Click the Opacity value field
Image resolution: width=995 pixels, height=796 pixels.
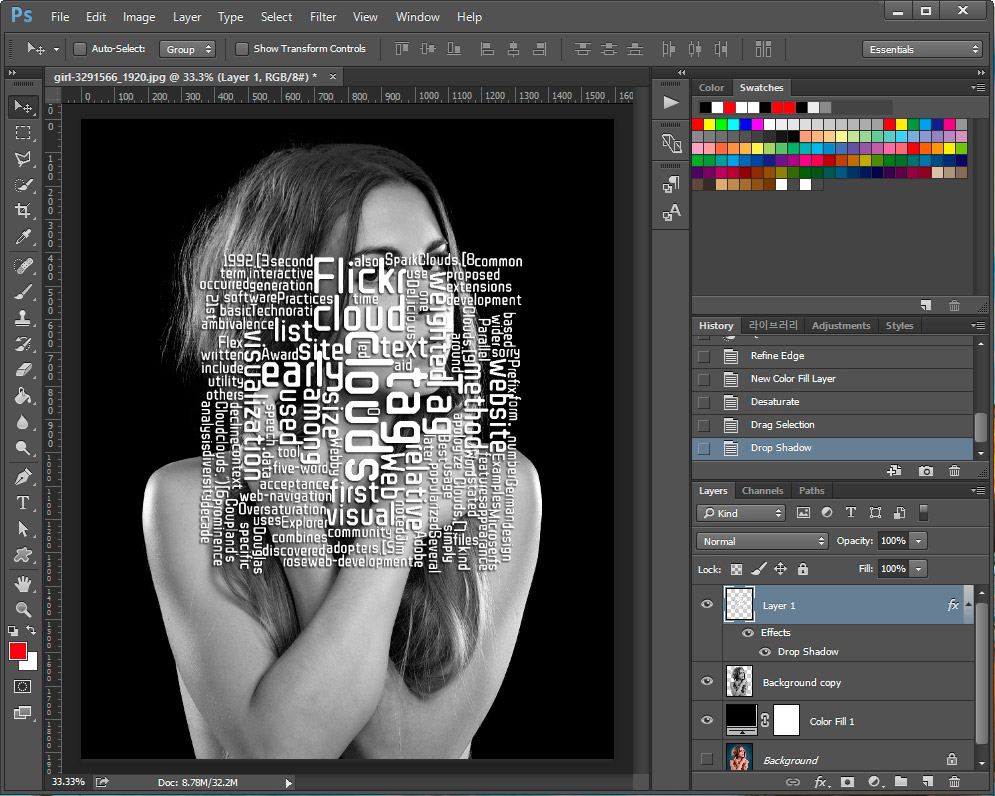pyautogui.click(x=893, y=541)
